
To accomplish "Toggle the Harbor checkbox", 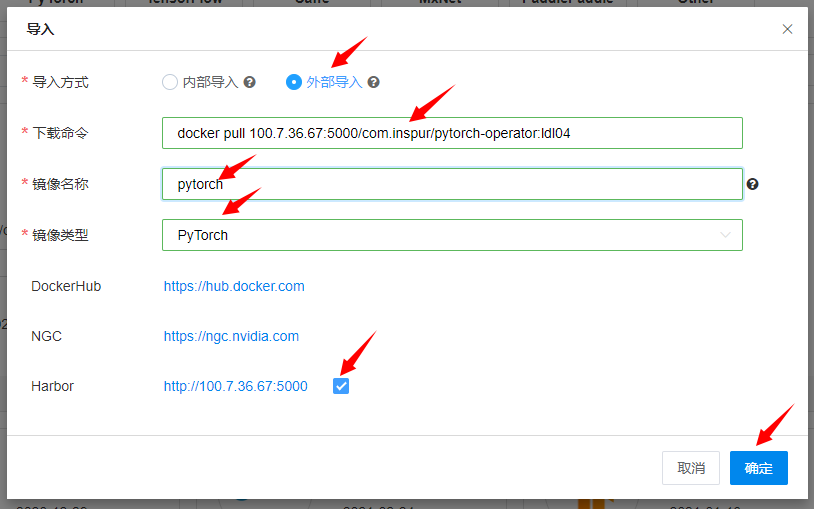I will pyautogui.click(x=341, y=386).
